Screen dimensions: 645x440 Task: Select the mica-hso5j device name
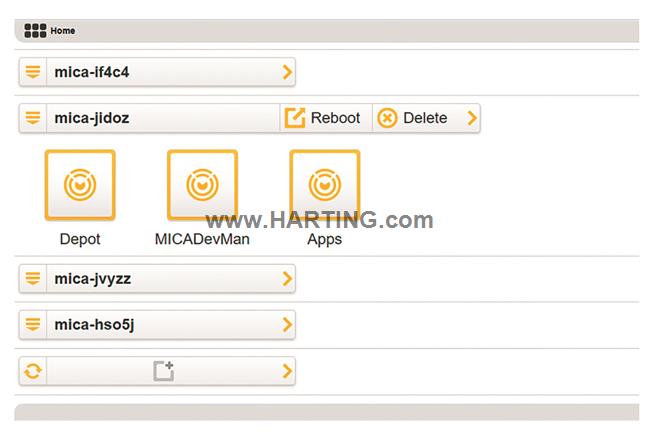coord(94,325)
